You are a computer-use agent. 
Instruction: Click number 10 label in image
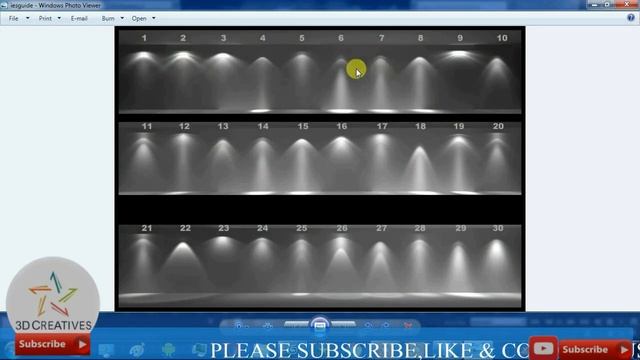pos(502,38)
